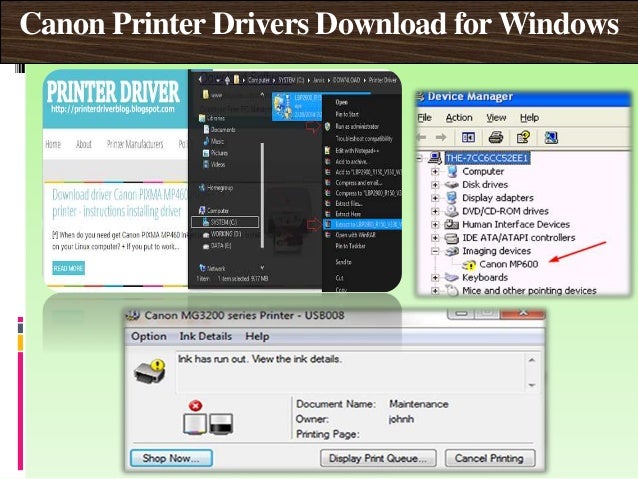Select the selected LBP2900 installer file

click(296, 107)
